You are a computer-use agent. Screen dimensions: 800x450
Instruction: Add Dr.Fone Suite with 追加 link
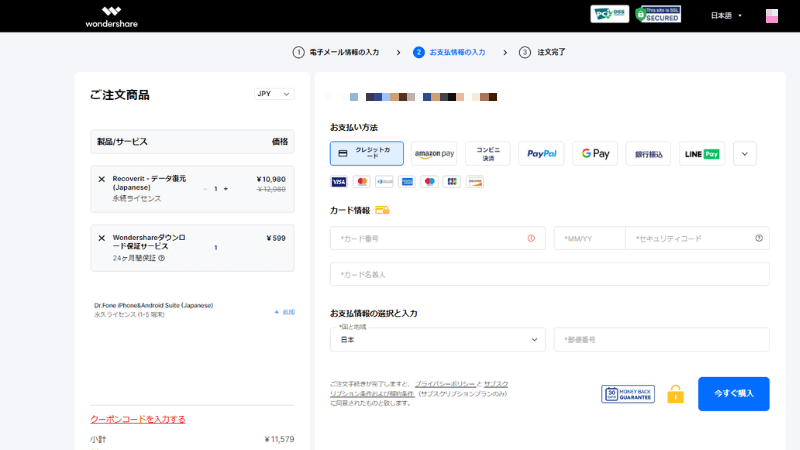pos(285,312)
